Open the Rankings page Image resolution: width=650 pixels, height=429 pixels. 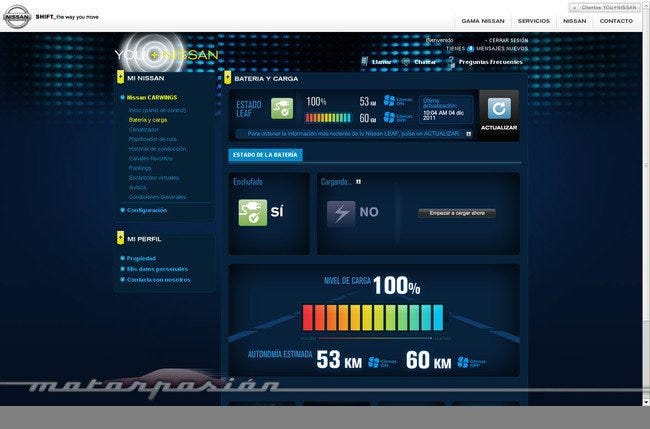[x=140, y=168]
